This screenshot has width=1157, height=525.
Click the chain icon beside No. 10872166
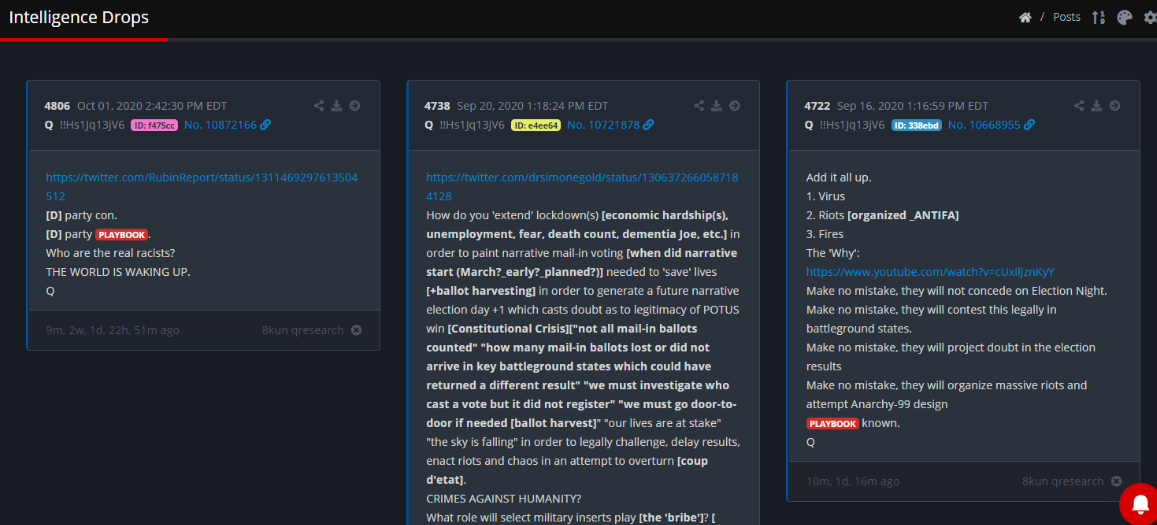click(266, 125)
